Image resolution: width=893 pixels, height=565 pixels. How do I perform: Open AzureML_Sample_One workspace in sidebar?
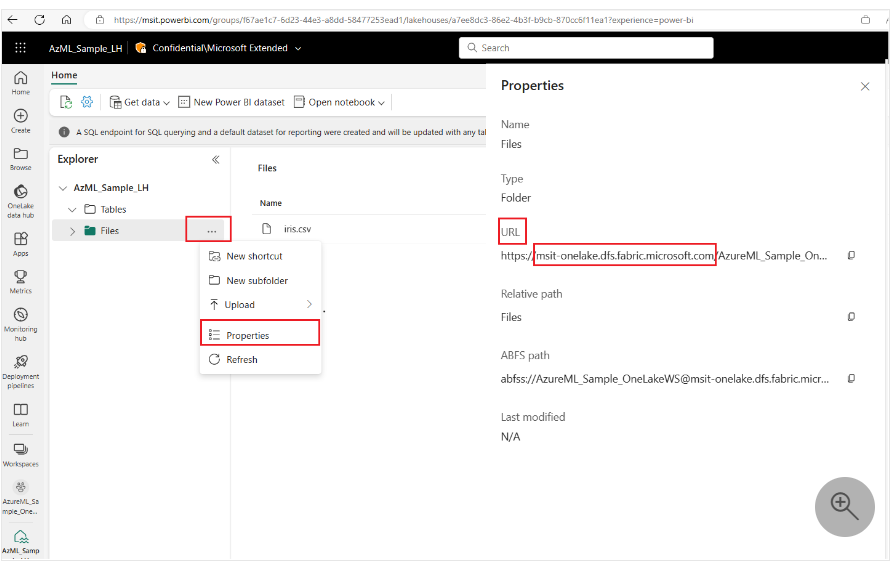21,498
